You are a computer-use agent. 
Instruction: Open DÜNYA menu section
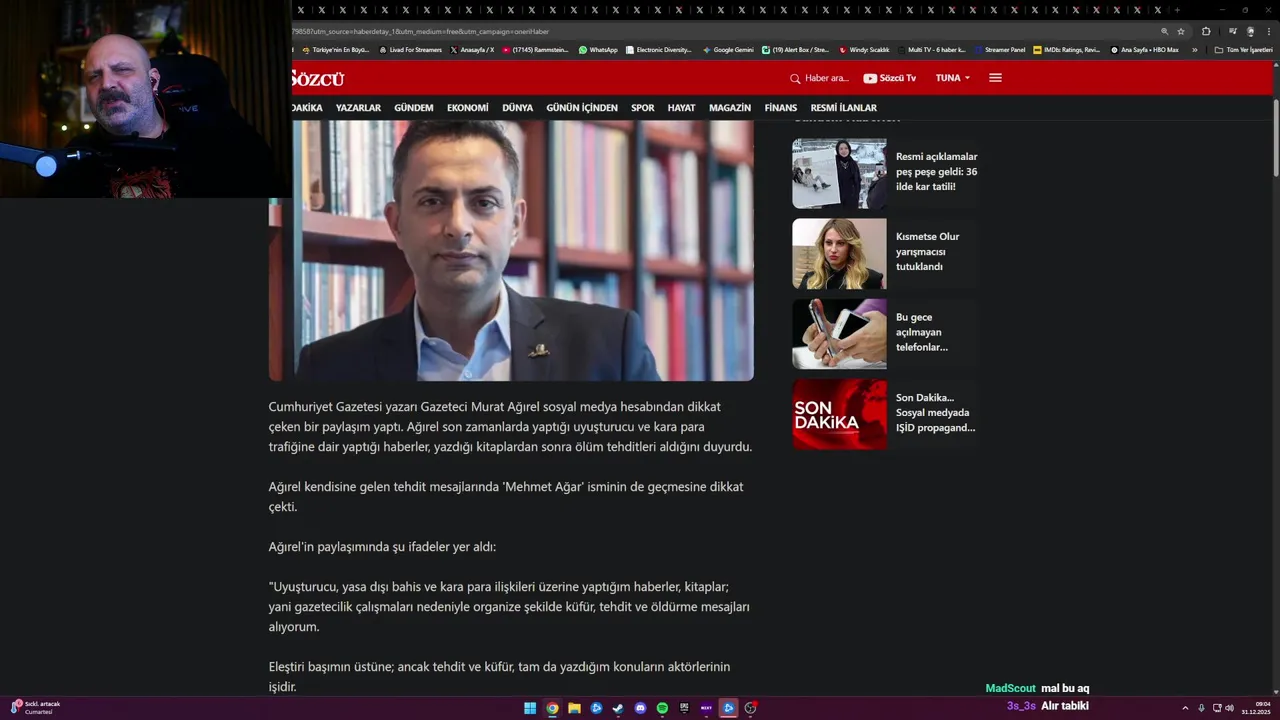point(517,108)
